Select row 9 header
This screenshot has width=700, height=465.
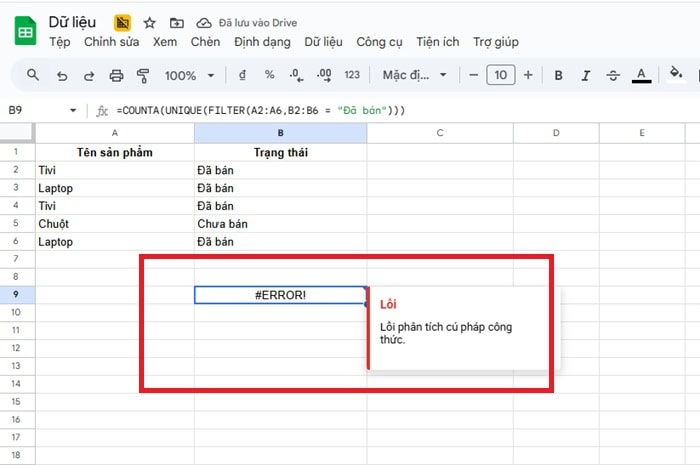pyautogui.click(x=16, y=295)
